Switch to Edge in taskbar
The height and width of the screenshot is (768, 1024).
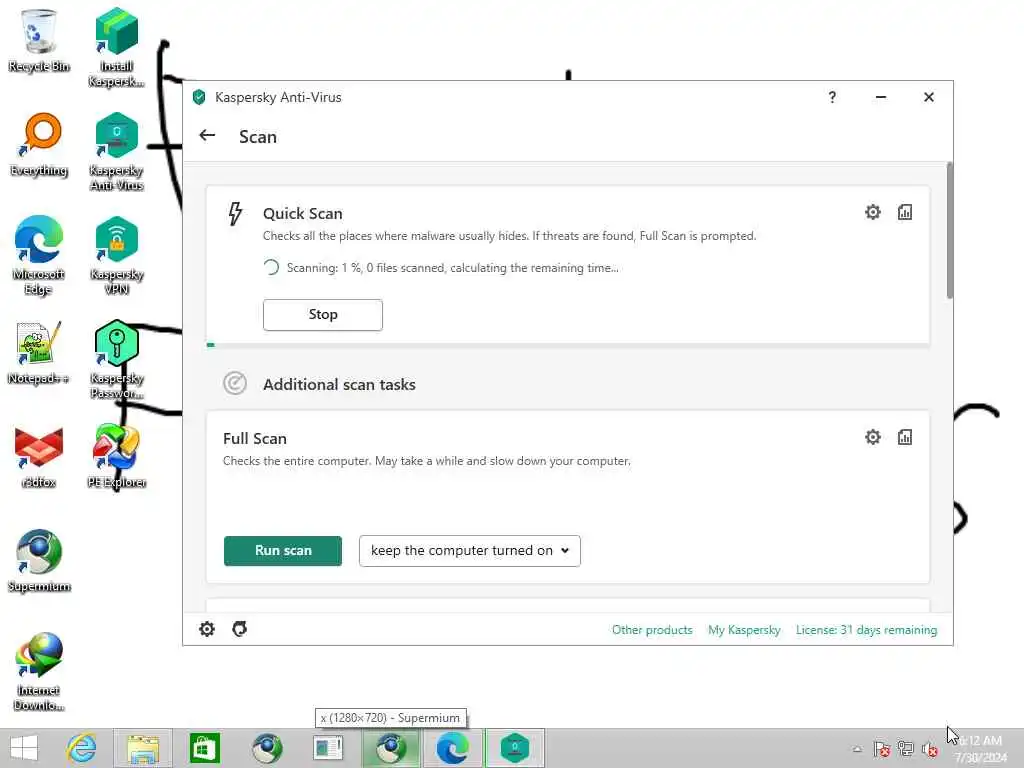coord(453,748)
